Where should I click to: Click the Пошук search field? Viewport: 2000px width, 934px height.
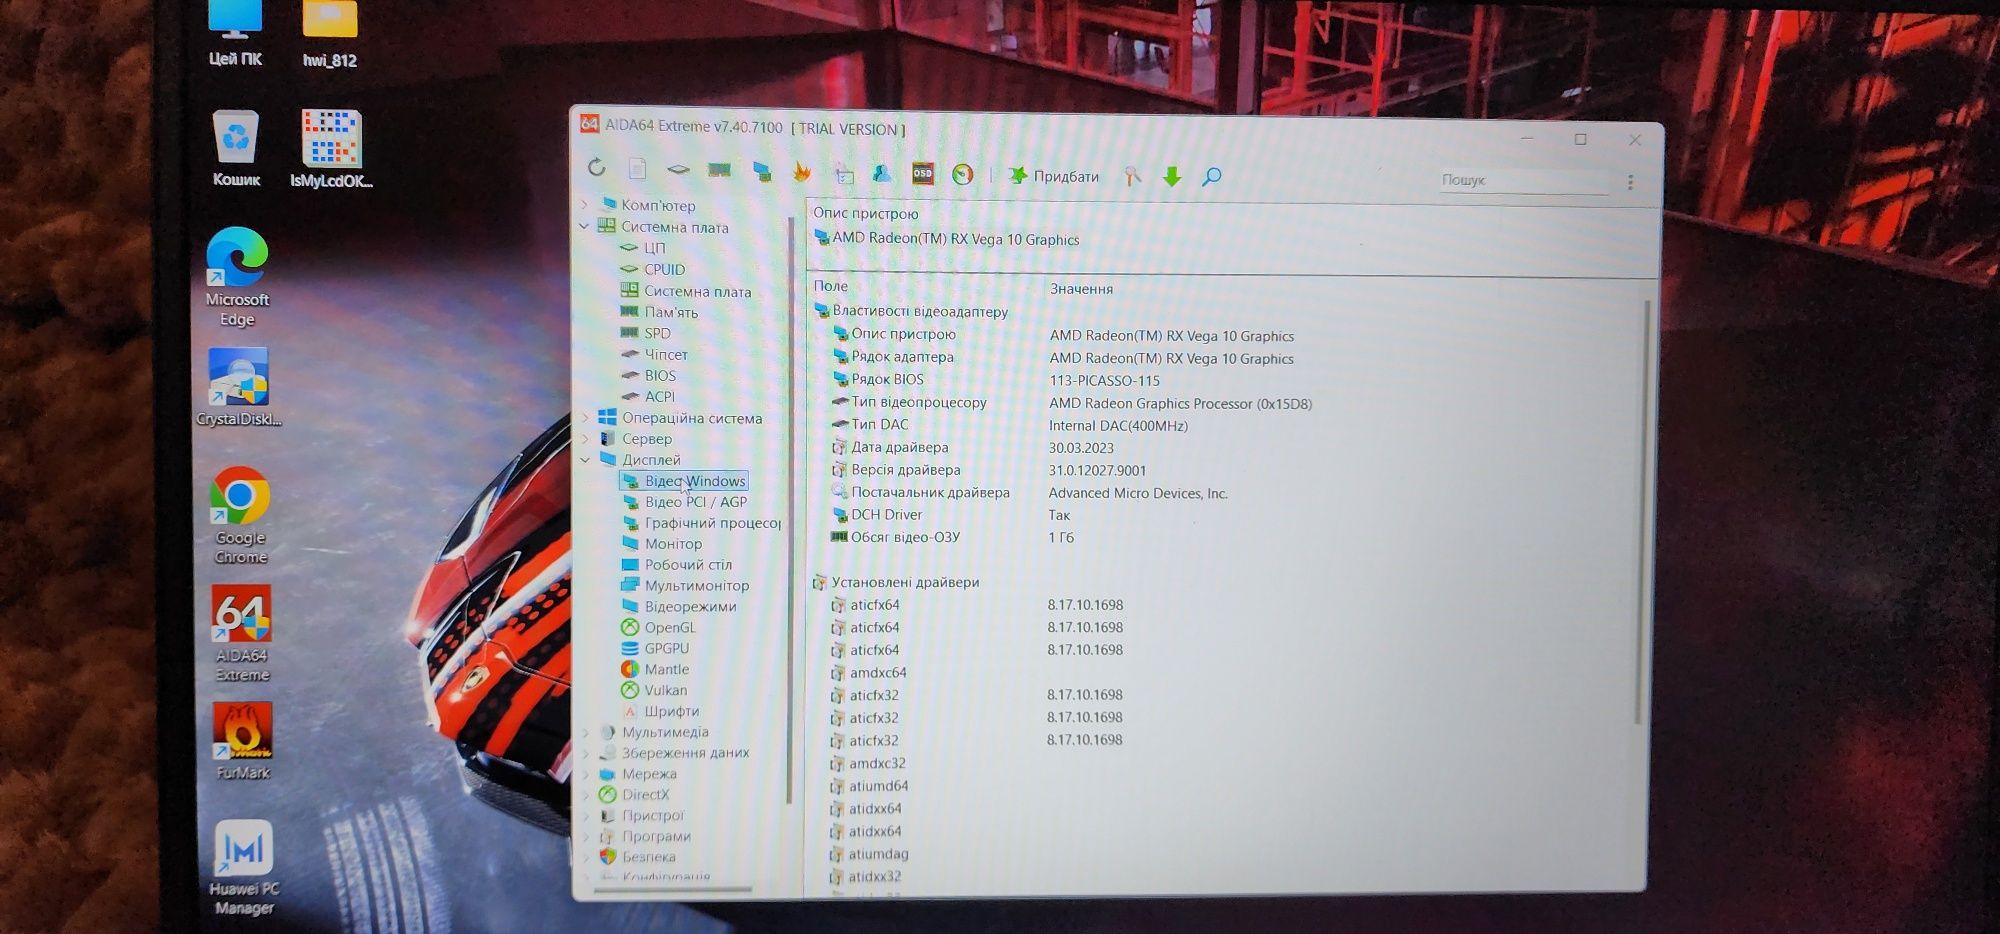pos(1523,180)
